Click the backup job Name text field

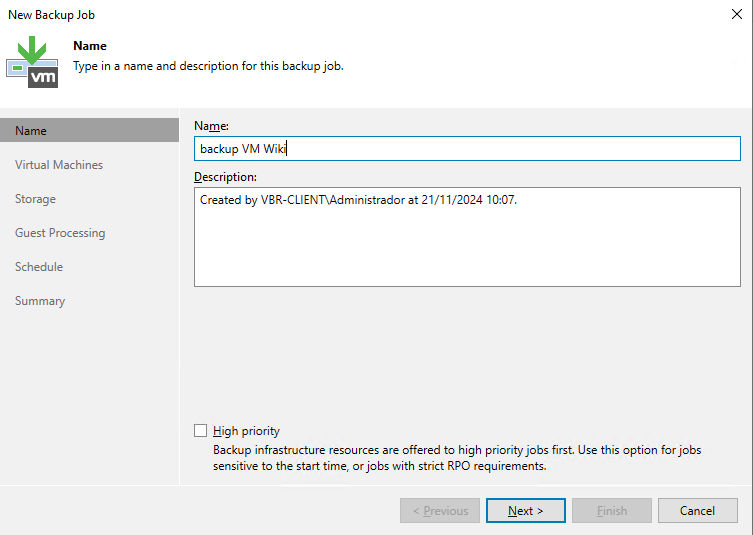click(467, 149)
